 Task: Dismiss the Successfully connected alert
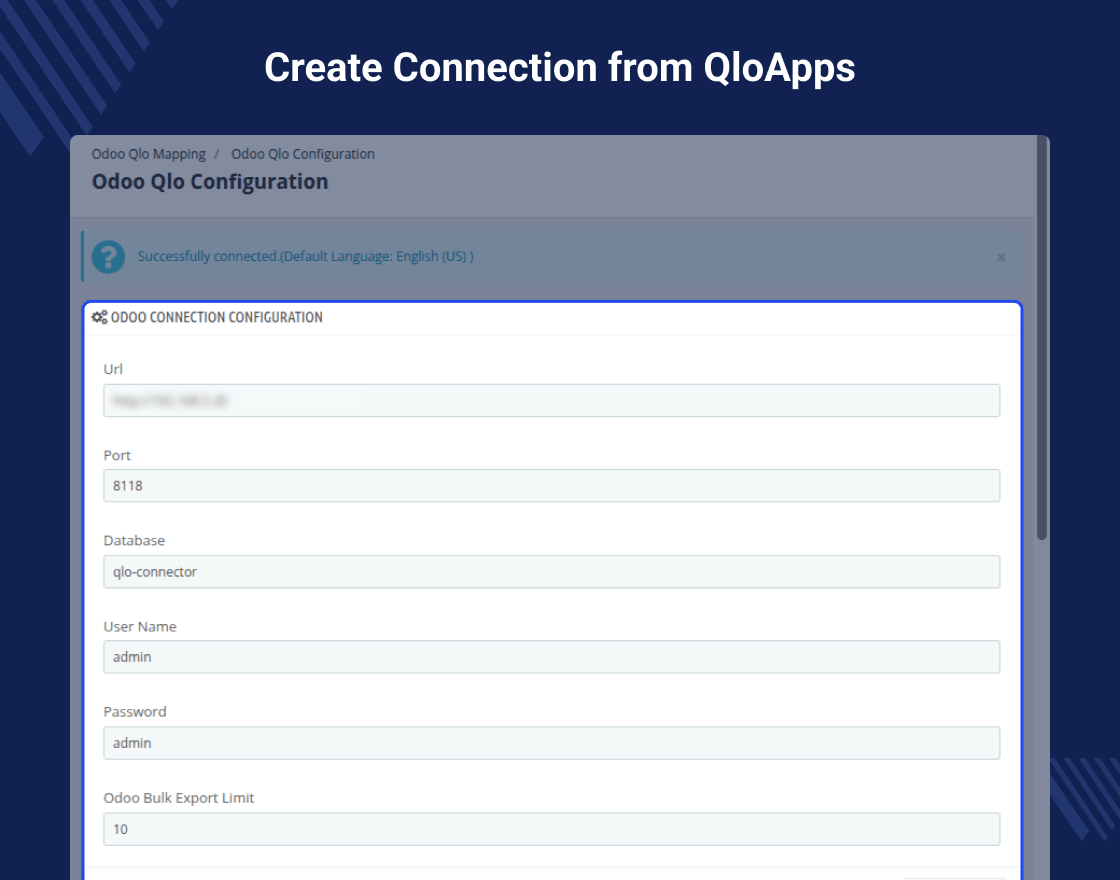1001,257
